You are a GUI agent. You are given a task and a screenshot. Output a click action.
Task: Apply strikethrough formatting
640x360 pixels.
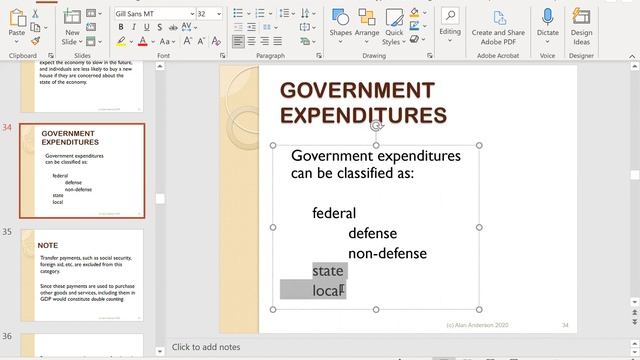173,27
